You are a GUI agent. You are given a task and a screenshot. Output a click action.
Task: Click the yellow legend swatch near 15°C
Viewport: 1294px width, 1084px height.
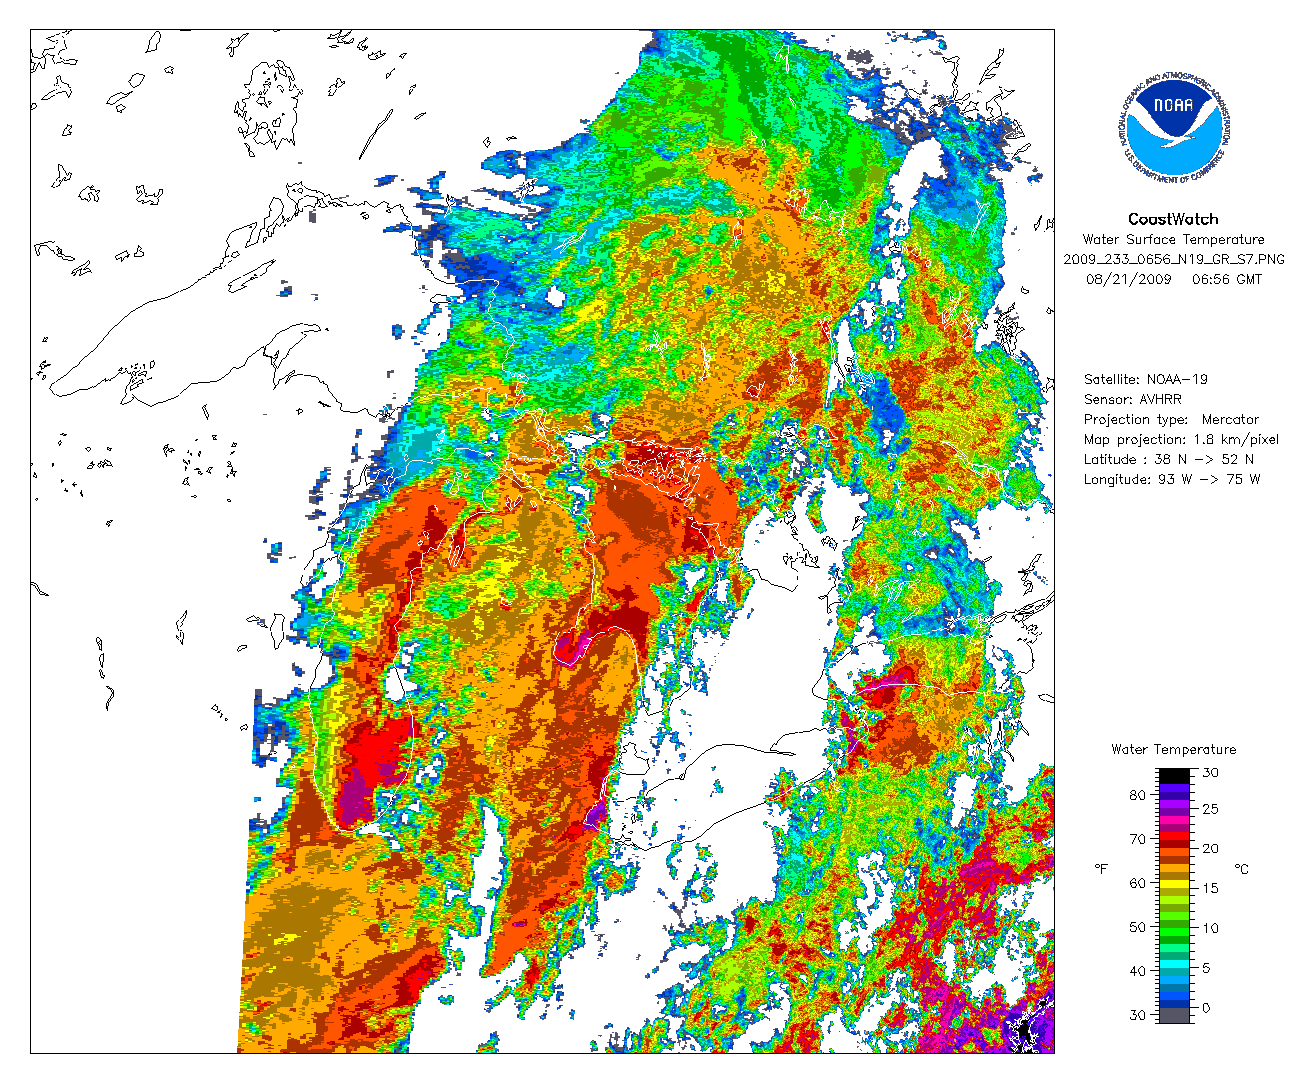point(1174,884)
